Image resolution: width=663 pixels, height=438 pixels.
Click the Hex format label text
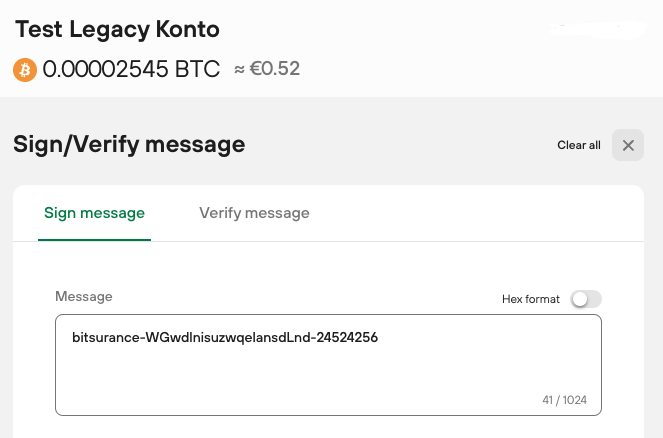point(531,299)
